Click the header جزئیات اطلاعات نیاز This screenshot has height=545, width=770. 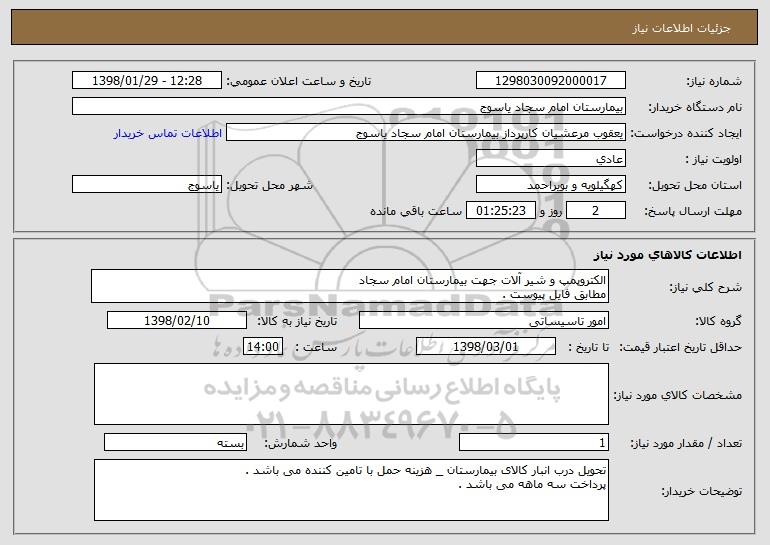coord(681,28)
